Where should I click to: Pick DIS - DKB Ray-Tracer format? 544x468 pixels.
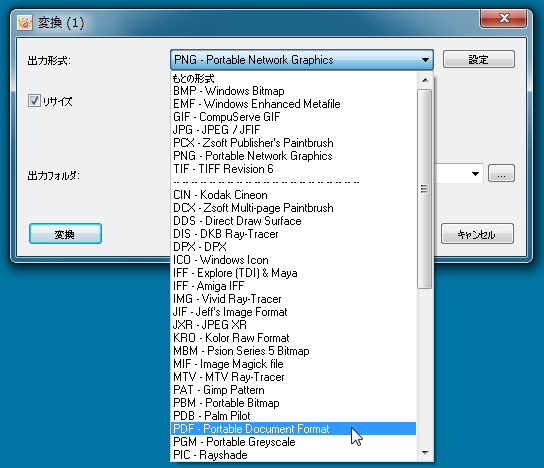point(294,234)
